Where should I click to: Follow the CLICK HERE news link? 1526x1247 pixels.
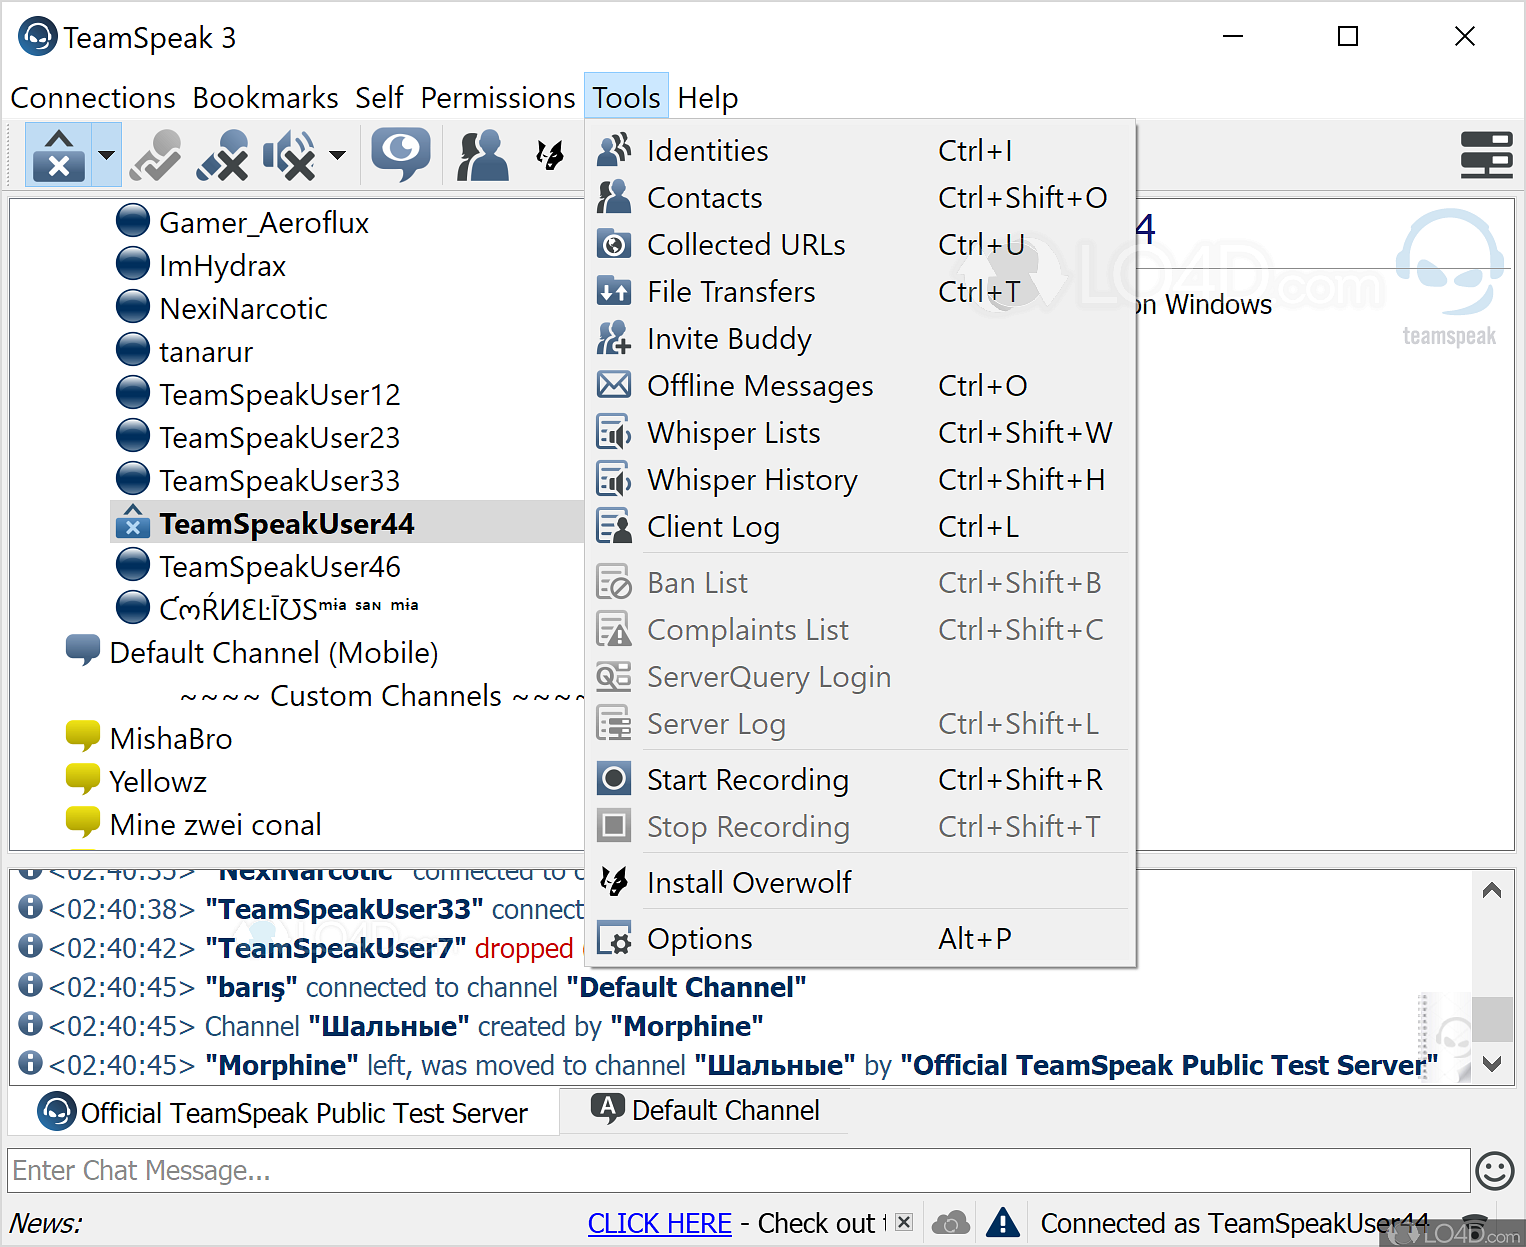(660, 1223)
